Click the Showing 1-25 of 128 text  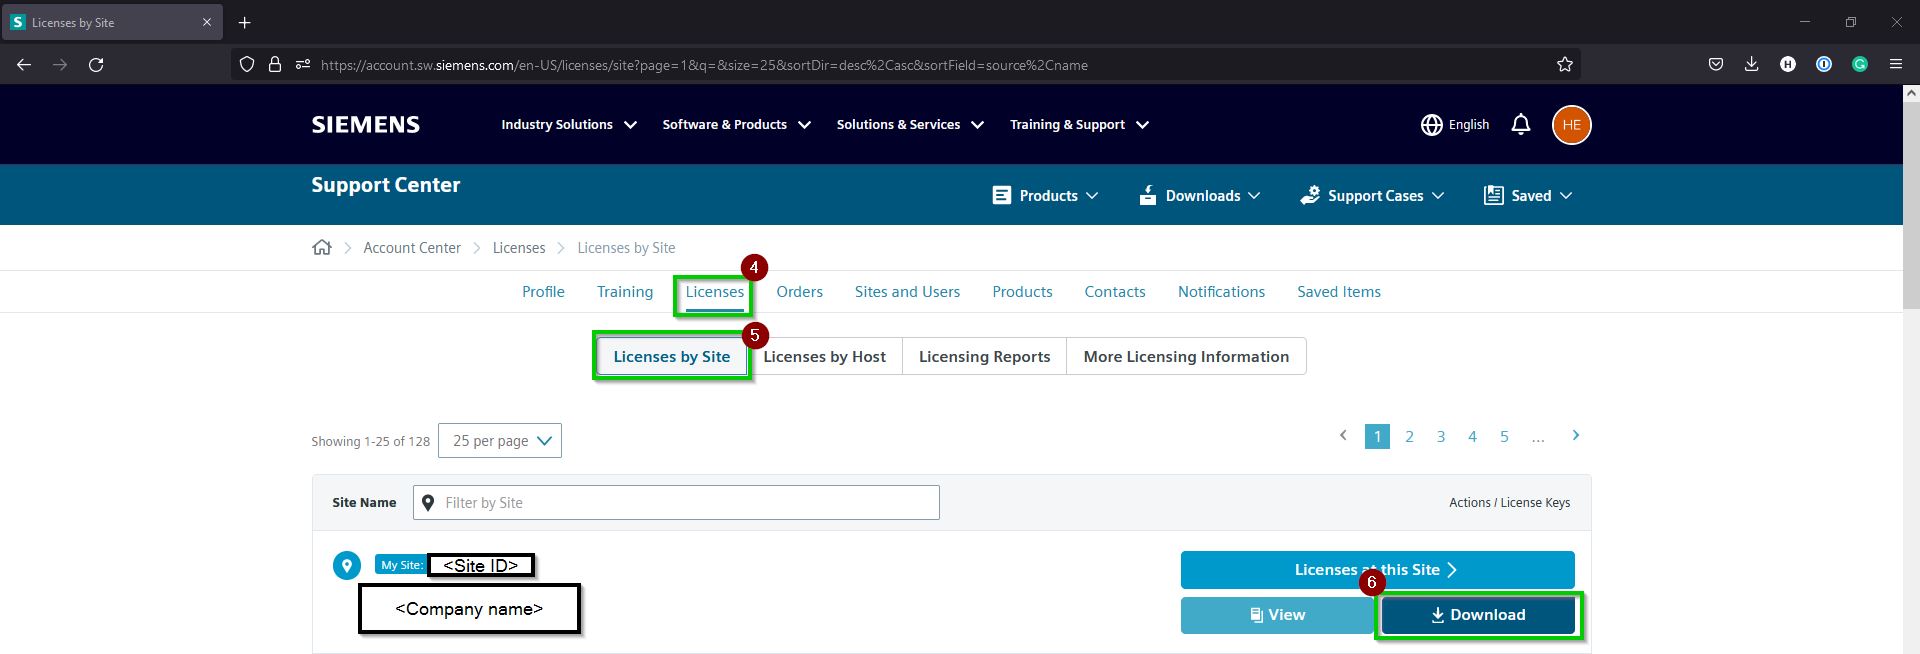[x=370, y=441]
